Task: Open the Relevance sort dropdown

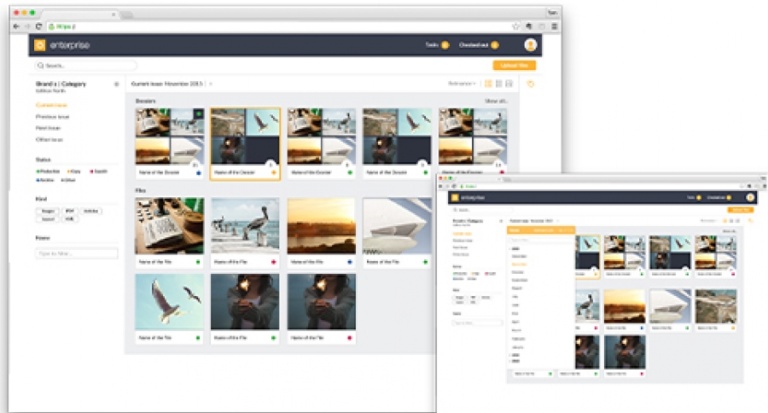Action: (462, 84)
